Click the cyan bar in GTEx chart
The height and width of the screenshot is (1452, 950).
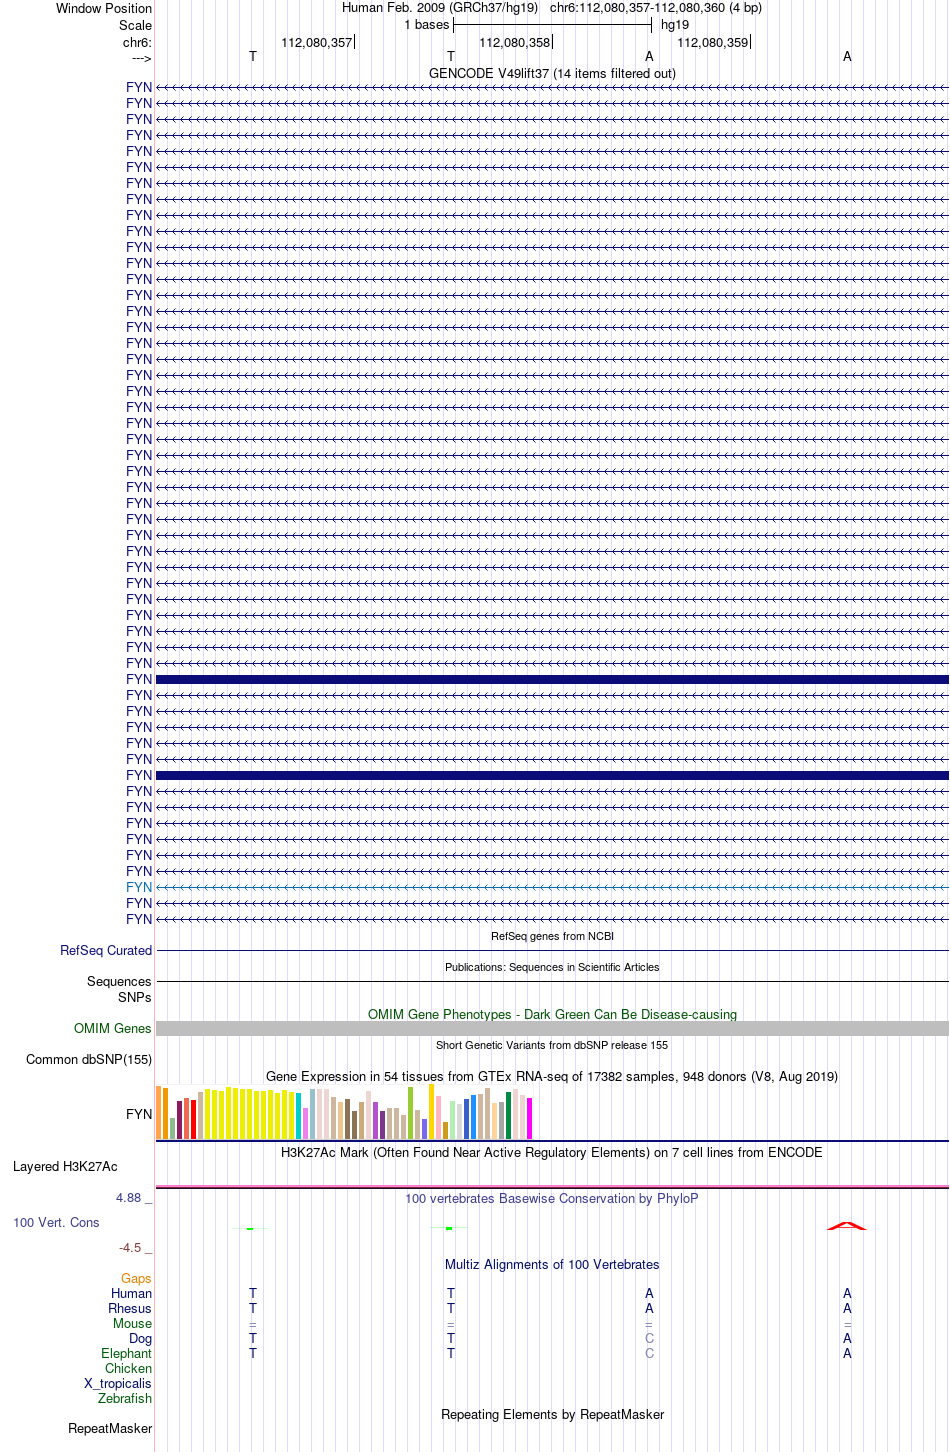click(299, 1116)
